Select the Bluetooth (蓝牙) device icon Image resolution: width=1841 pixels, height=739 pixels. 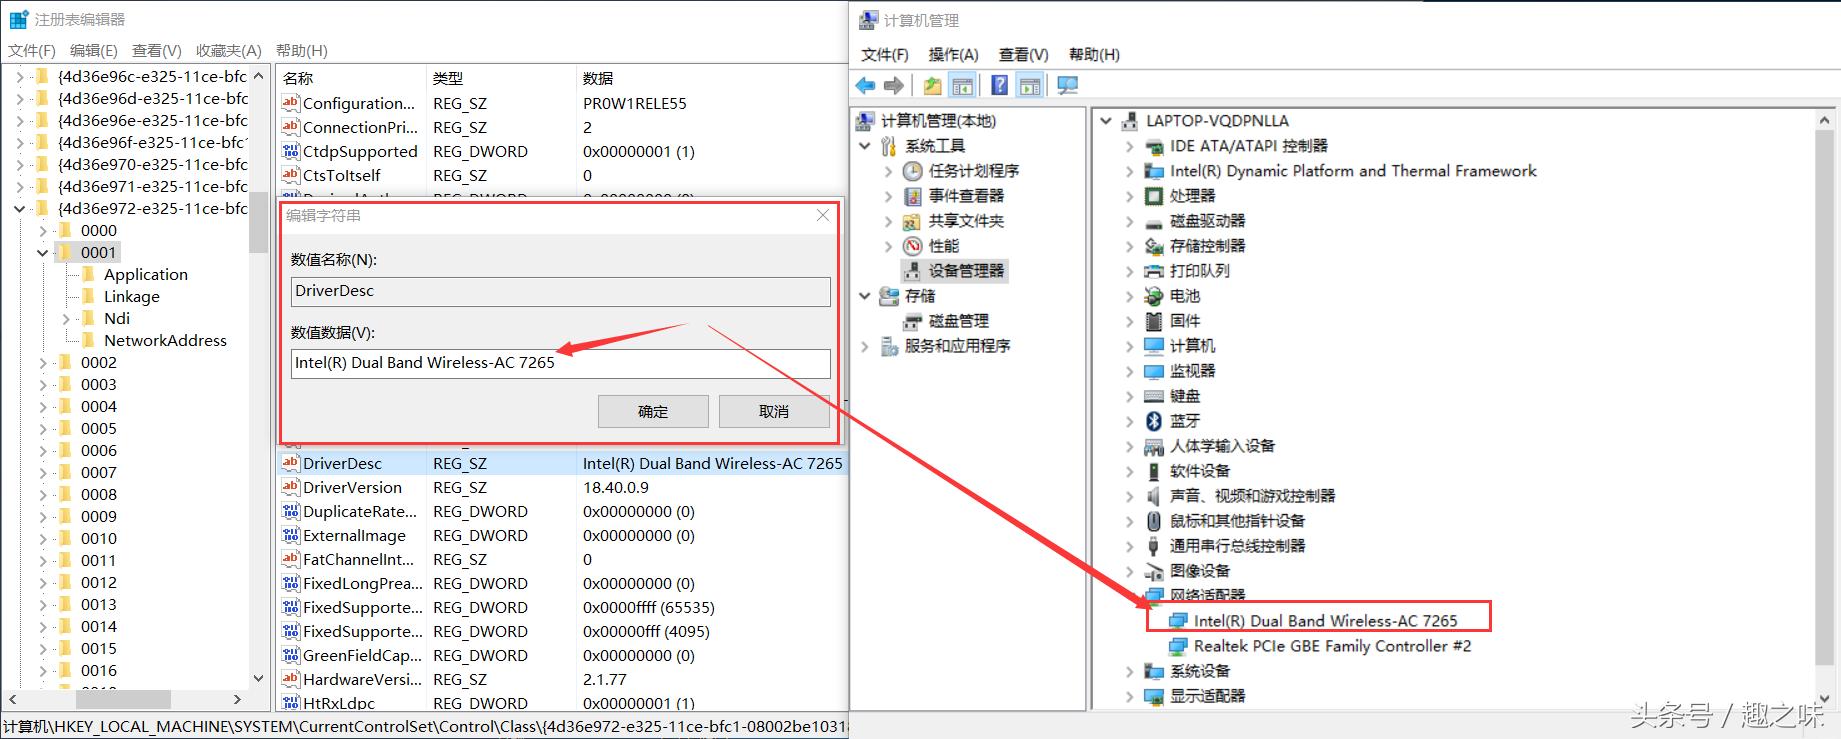1154,421
